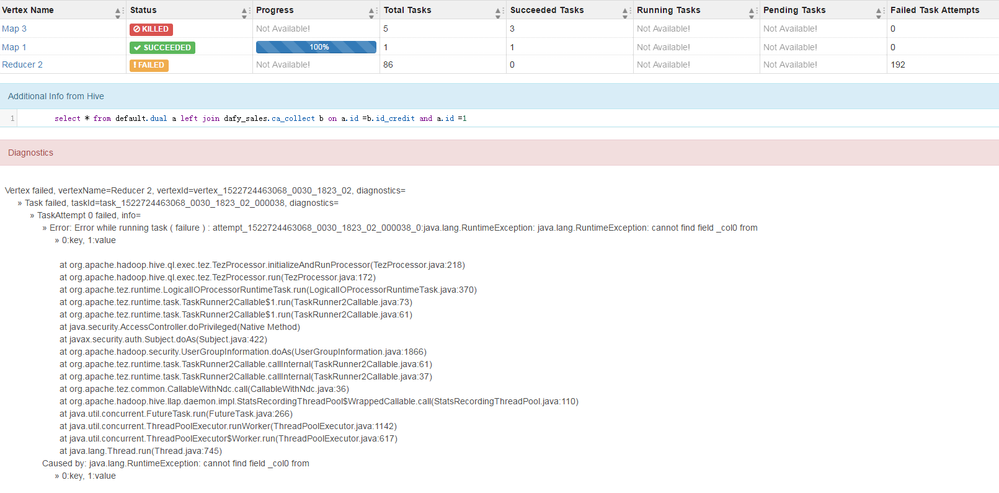This screenshot has height=493, width=999.
Task: Click the TezProcessor.initializeAndRunProcessor stack line
Action: (264, 264)
